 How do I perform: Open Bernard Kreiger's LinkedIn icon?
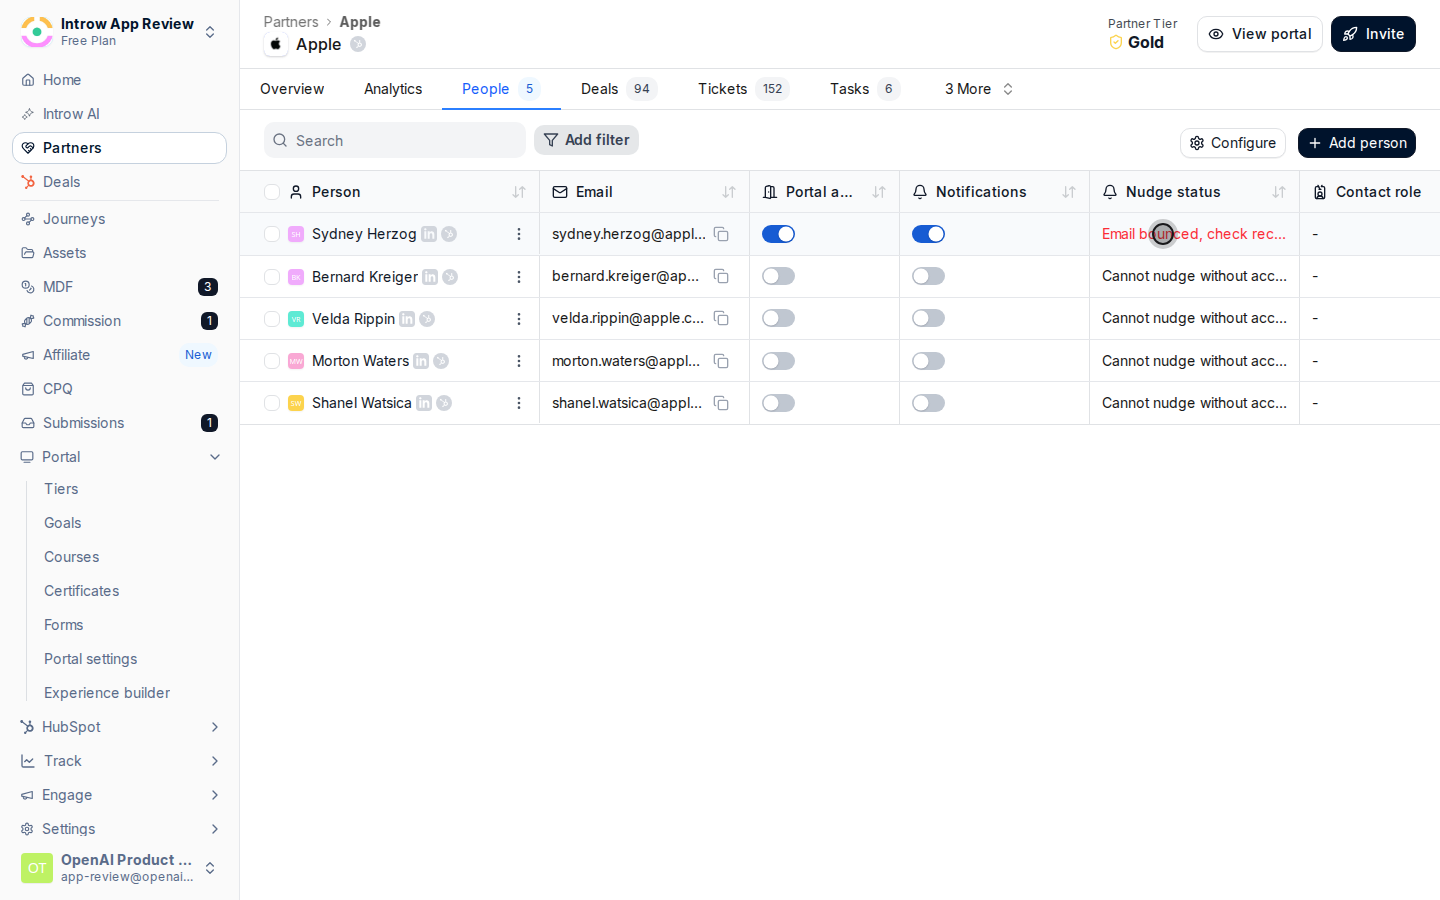[x=430, y=277]
